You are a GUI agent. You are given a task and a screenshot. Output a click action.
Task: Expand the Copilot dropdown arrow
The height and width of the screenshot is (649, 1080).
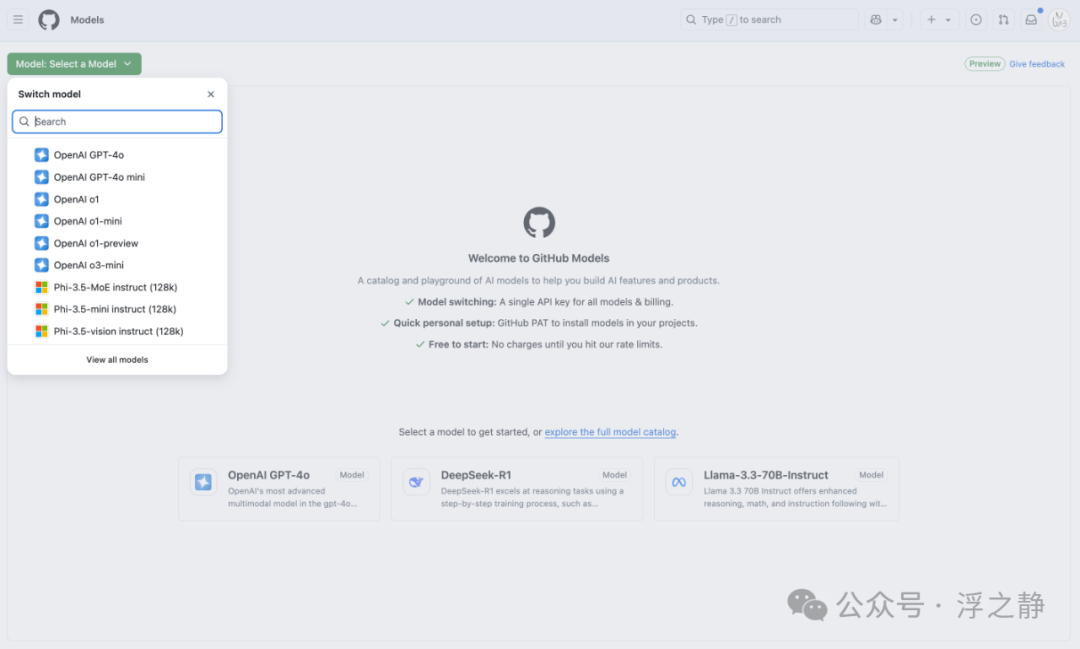pyautogui.click(x=895, y=20)
